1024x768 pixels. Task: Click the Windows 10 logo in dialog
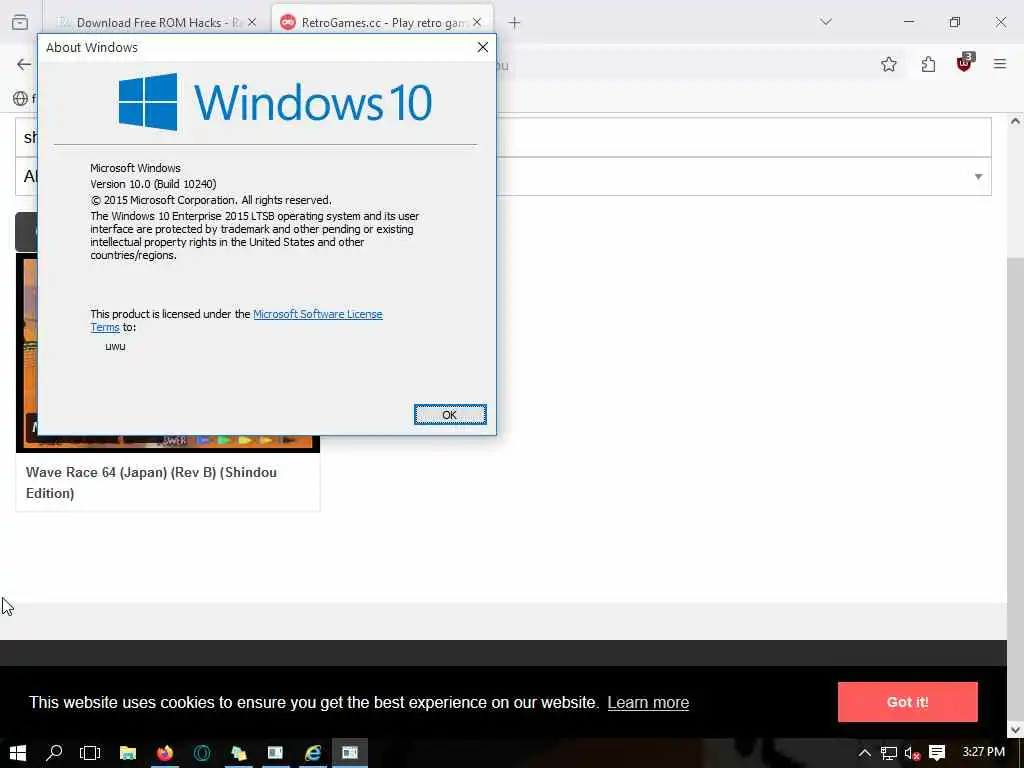point(275,102)
